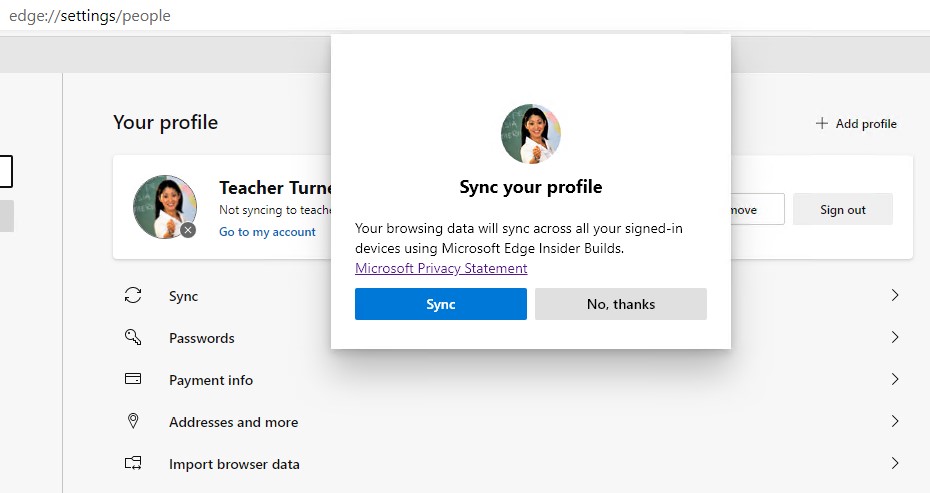Decline syncing with No, thanks button
The image size is (930, 493).
pyautogui.click(x=621, y=304)
